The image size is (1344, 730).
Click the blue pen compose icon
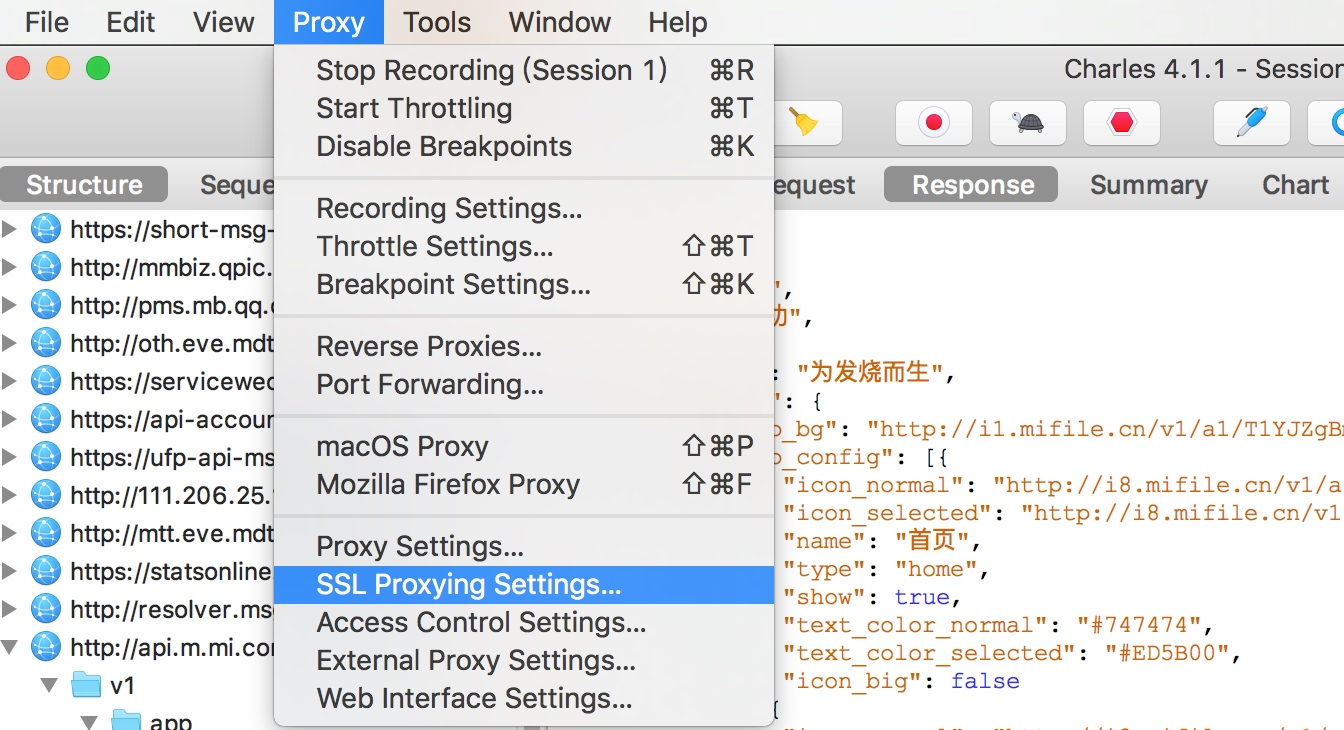(x=1251, y=123)
